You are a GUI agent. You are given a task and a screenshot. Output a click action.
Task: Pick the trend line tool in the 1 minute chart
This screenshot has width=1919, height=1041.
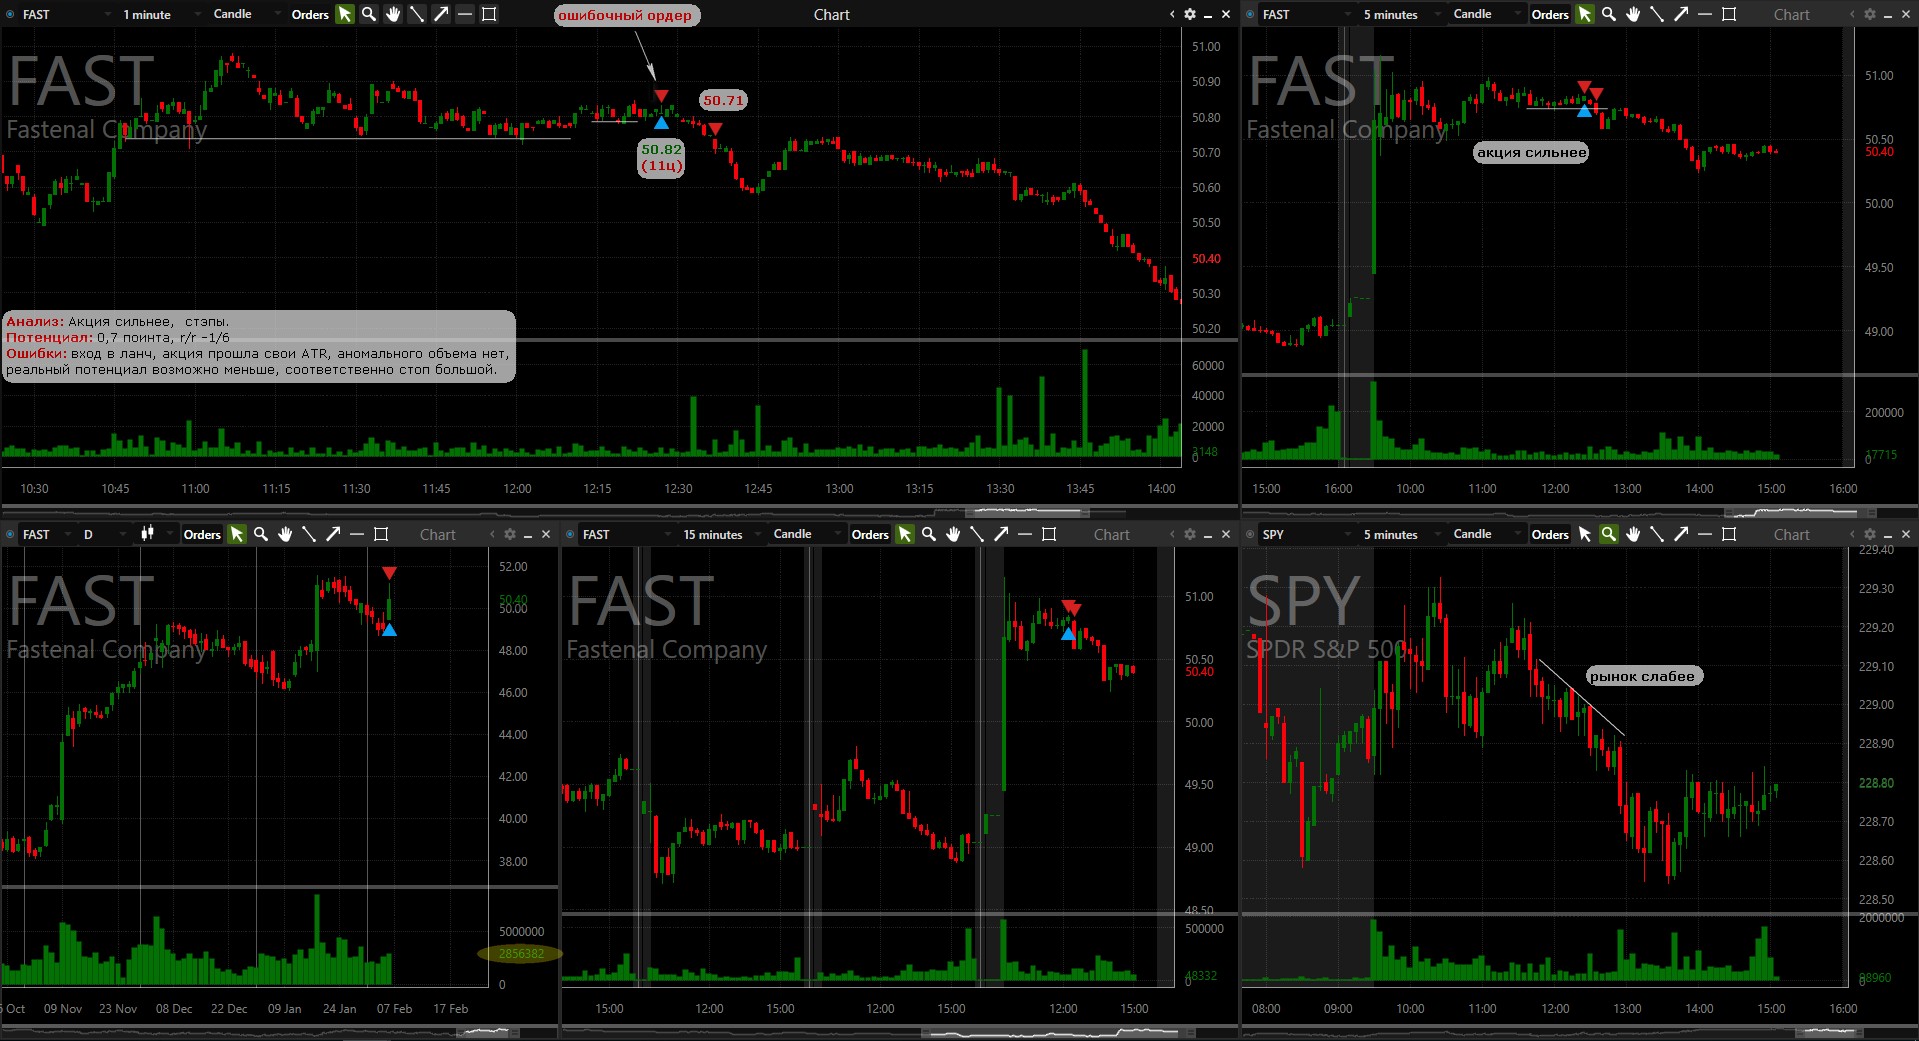tap(417, 14)
